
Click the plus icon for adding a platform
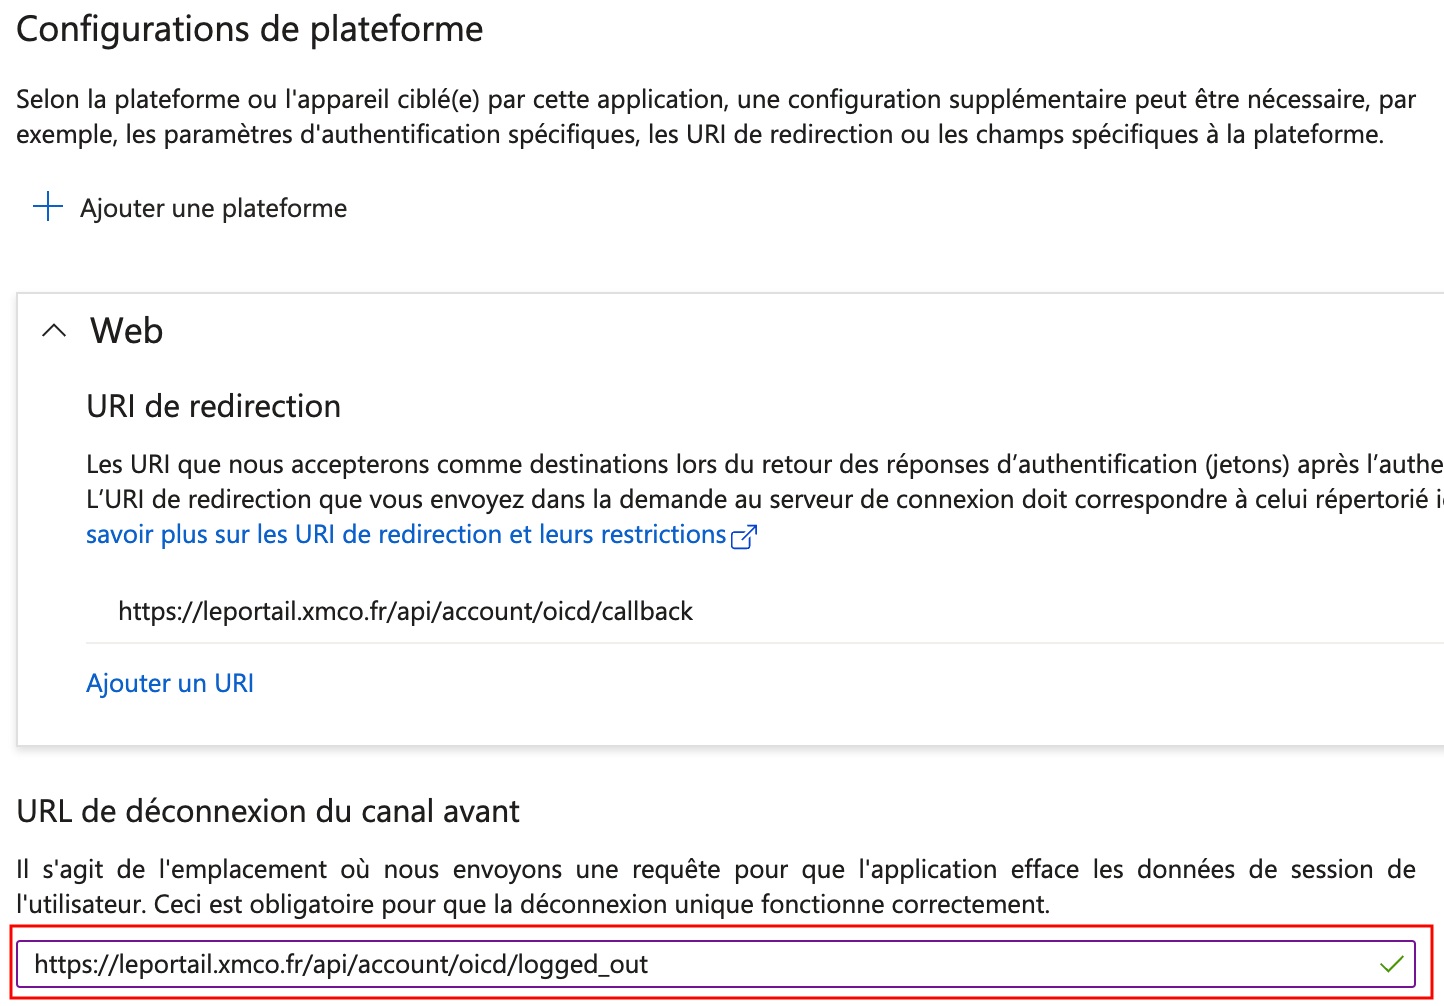pos(48,207)
